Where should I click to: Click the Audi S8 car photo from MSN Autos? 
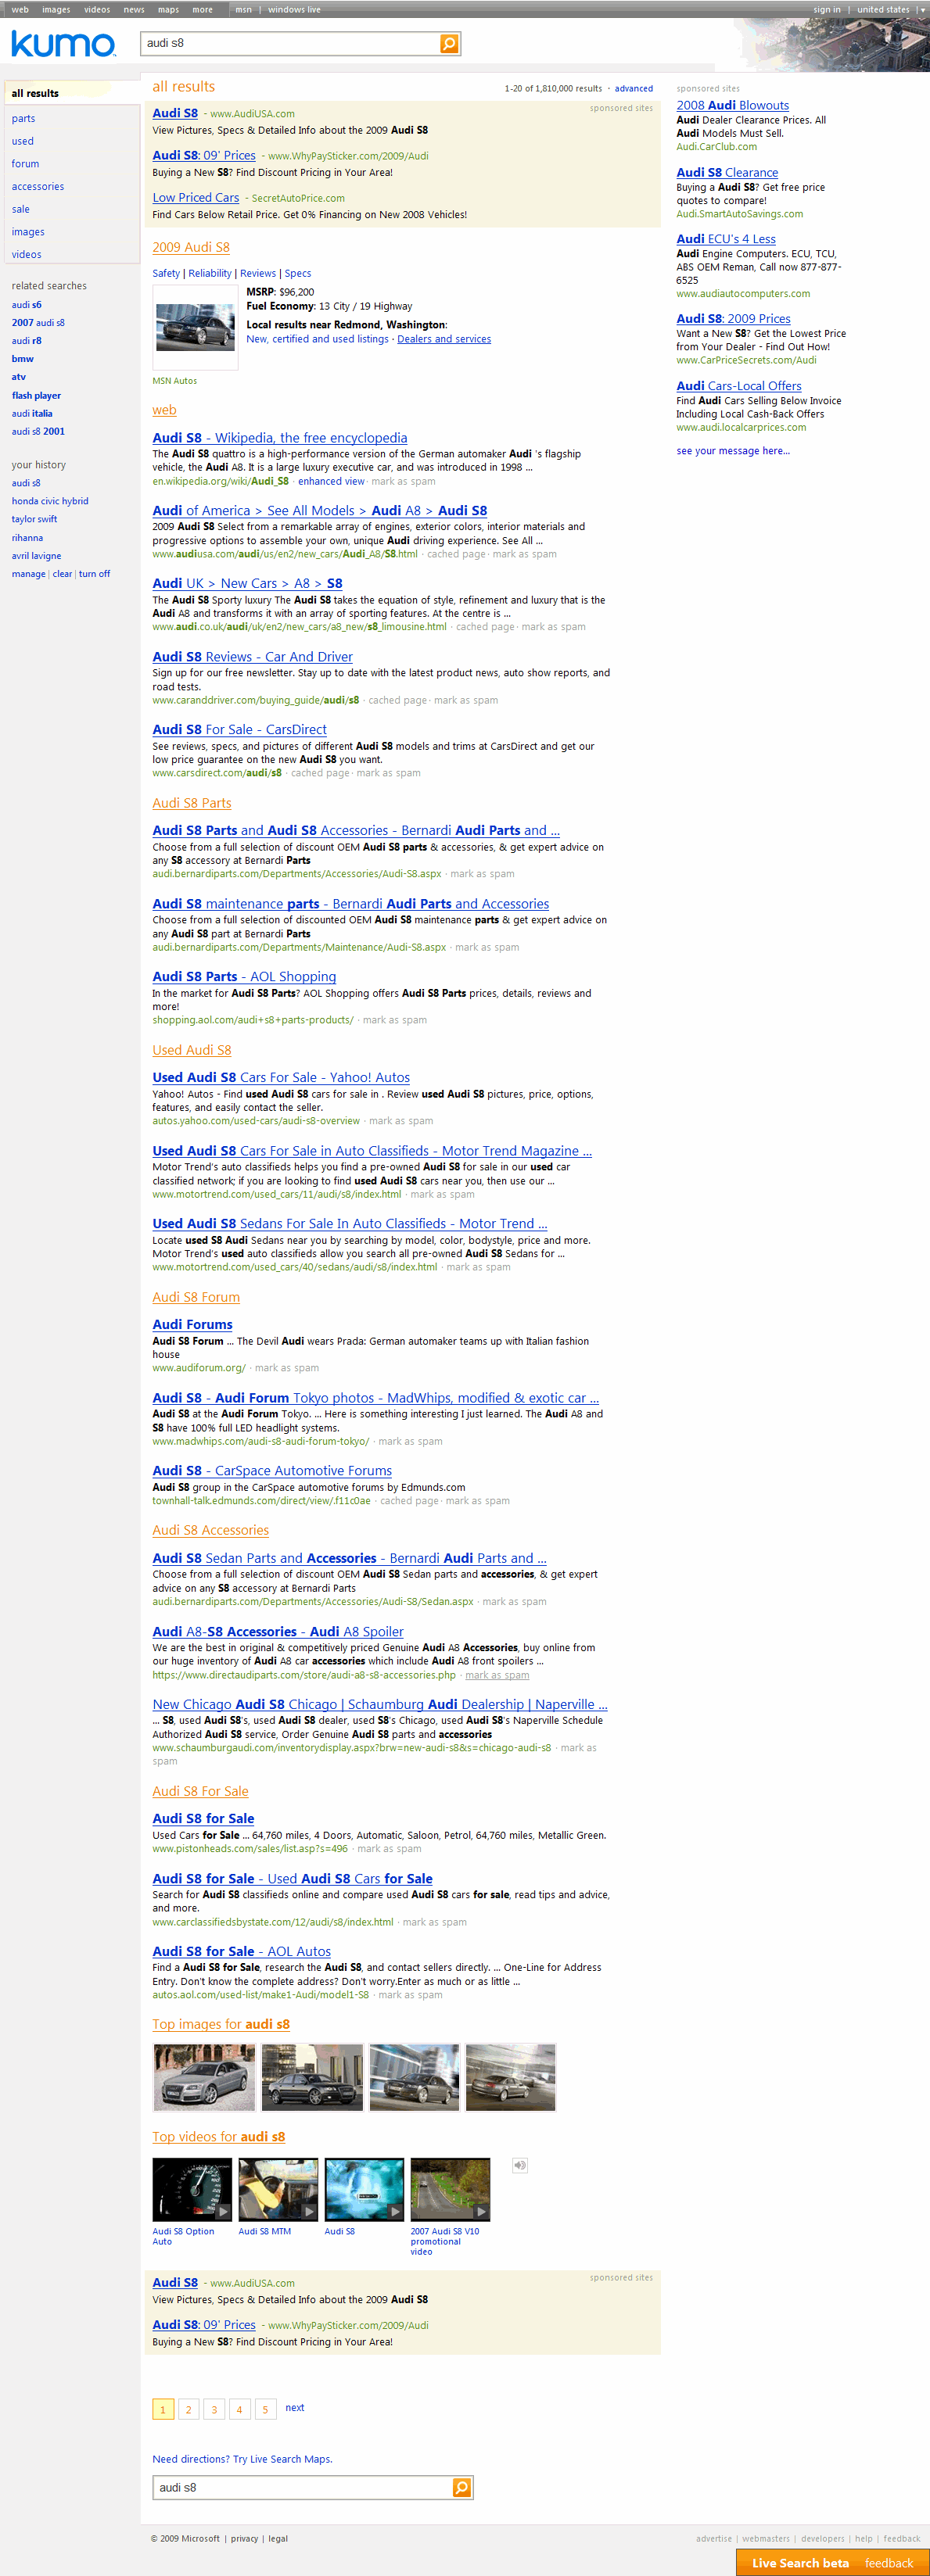(195, 327)
